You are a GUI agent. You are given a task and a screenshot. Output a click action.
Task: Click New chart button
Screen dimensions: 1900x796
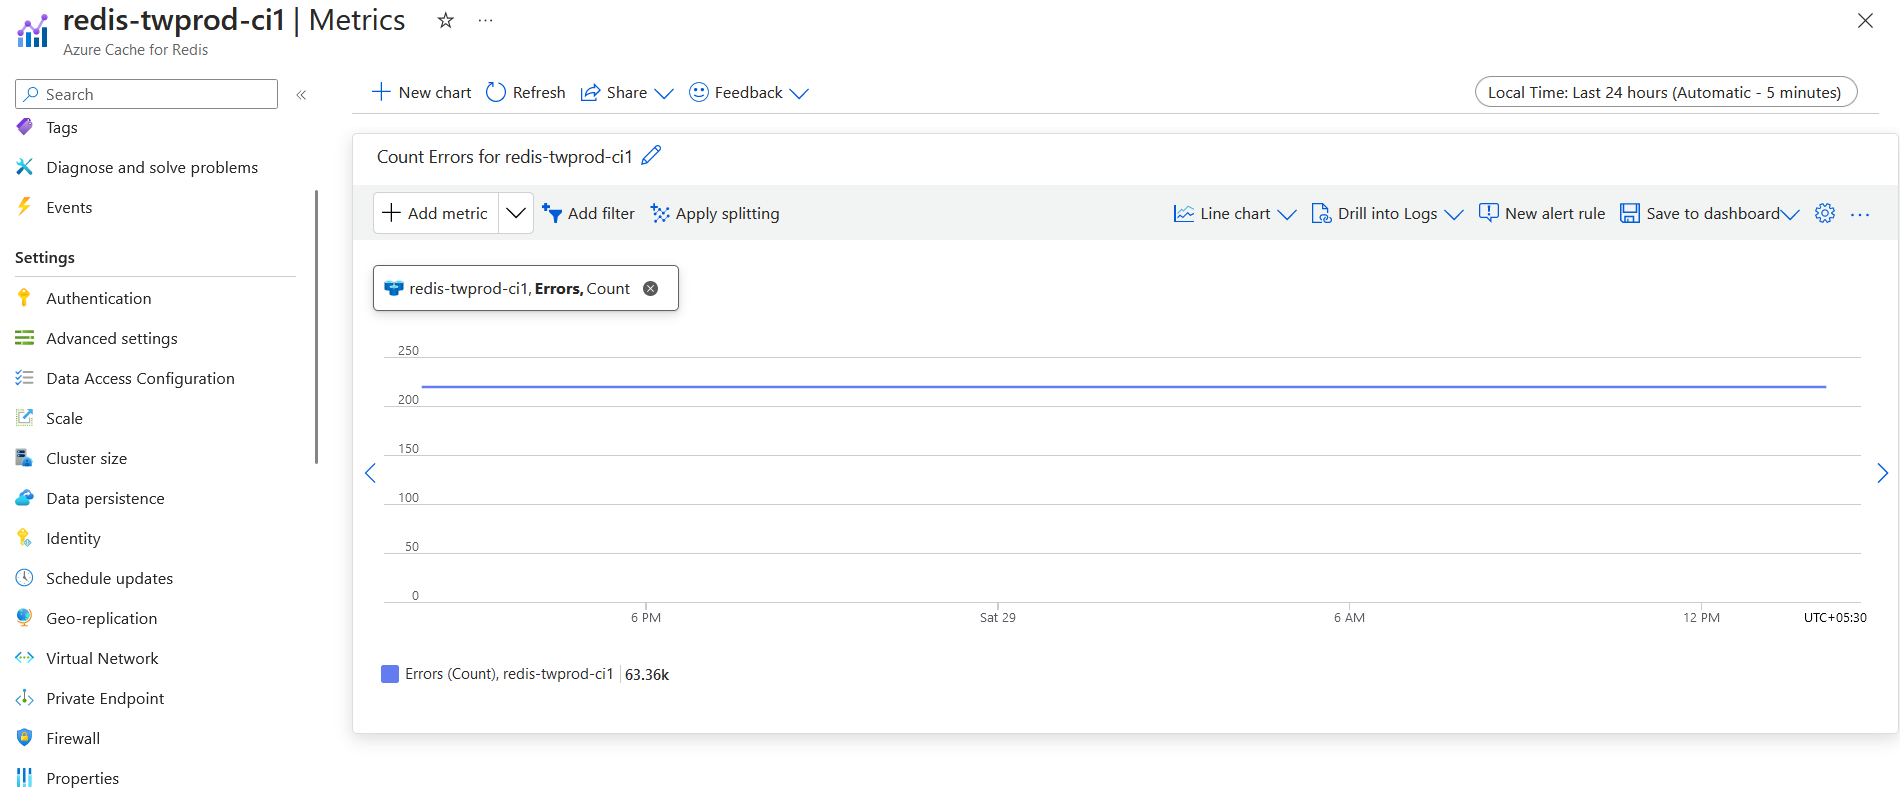[x=421, y=92]
